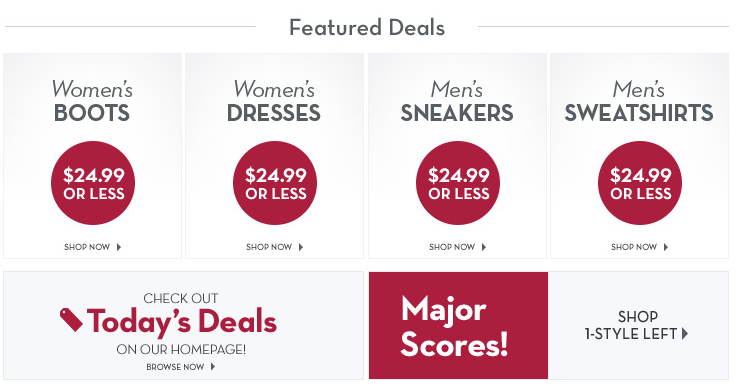Click the red price tag icon
The width and height of the screenshot is (748, 388).
pyautogui.click(x=72, y=320)
